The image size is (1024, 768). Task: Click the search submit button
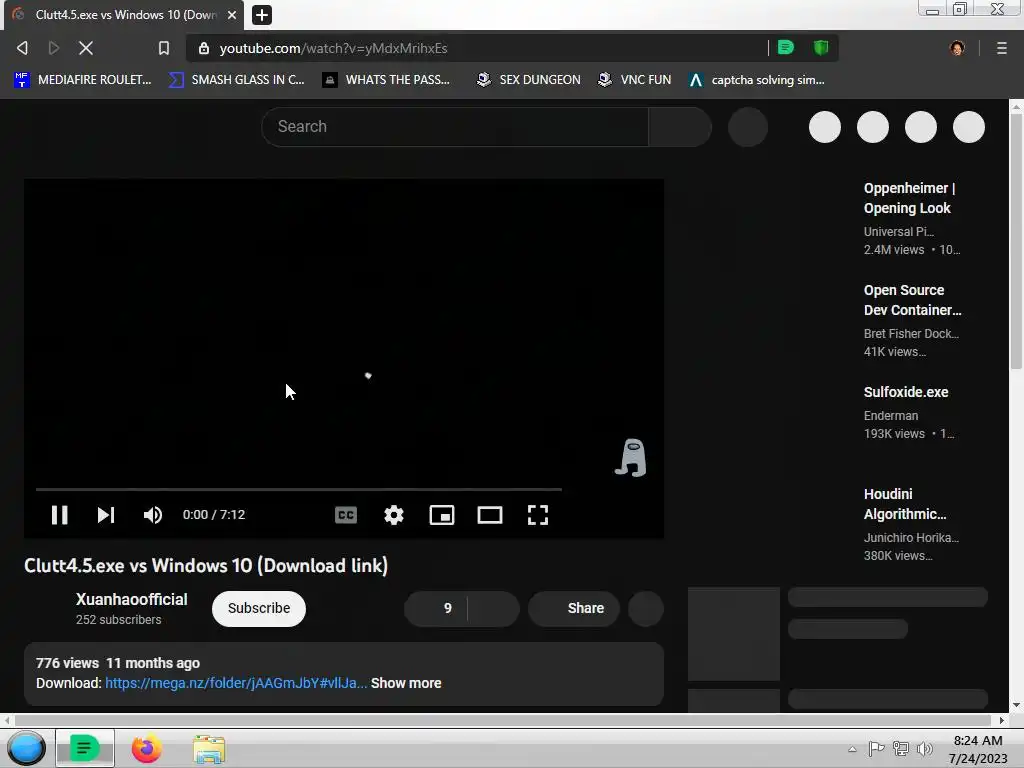[680, 127]
